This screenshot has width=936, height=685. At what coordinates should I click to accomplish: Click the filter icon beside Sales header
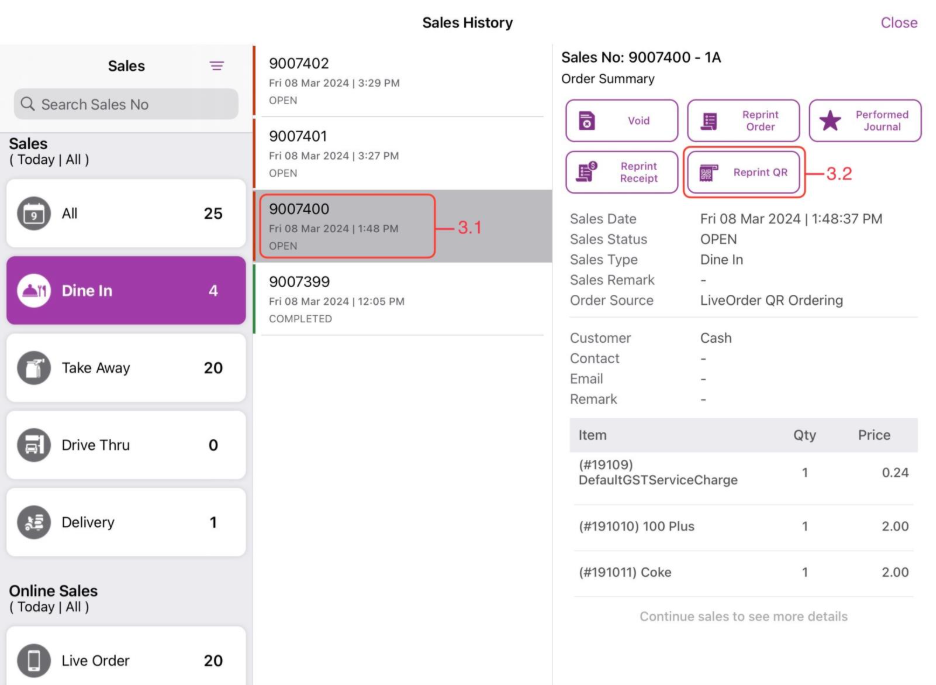coord(216,66)
